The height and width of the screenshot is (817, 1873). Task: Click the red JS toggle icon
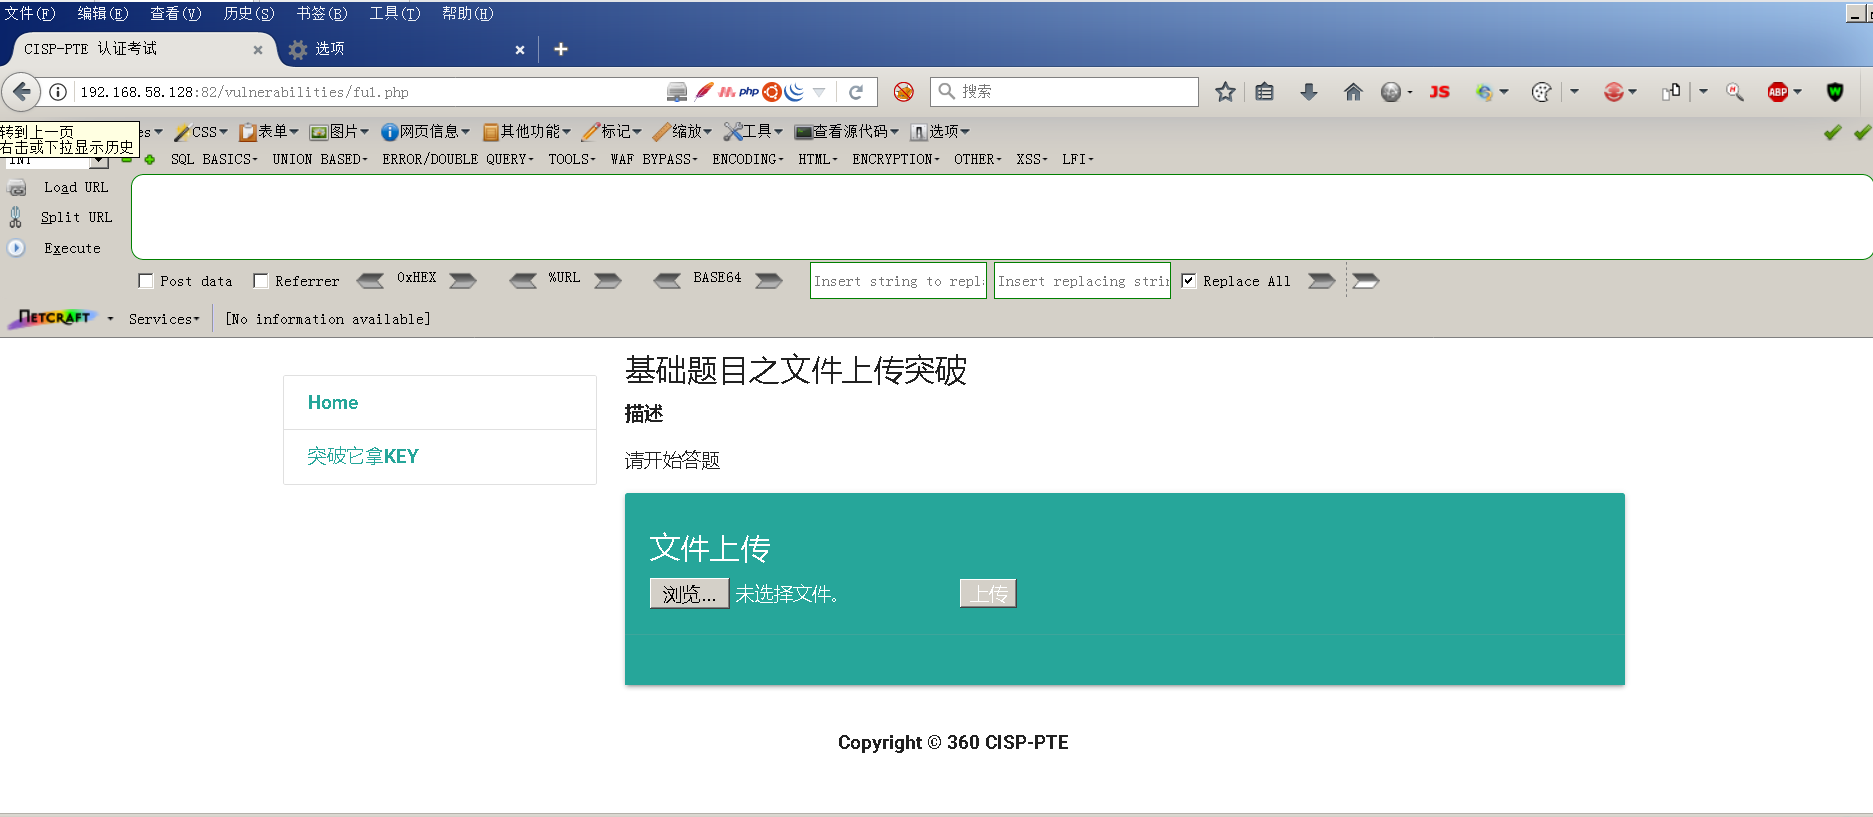click(x=1439, y=92)
